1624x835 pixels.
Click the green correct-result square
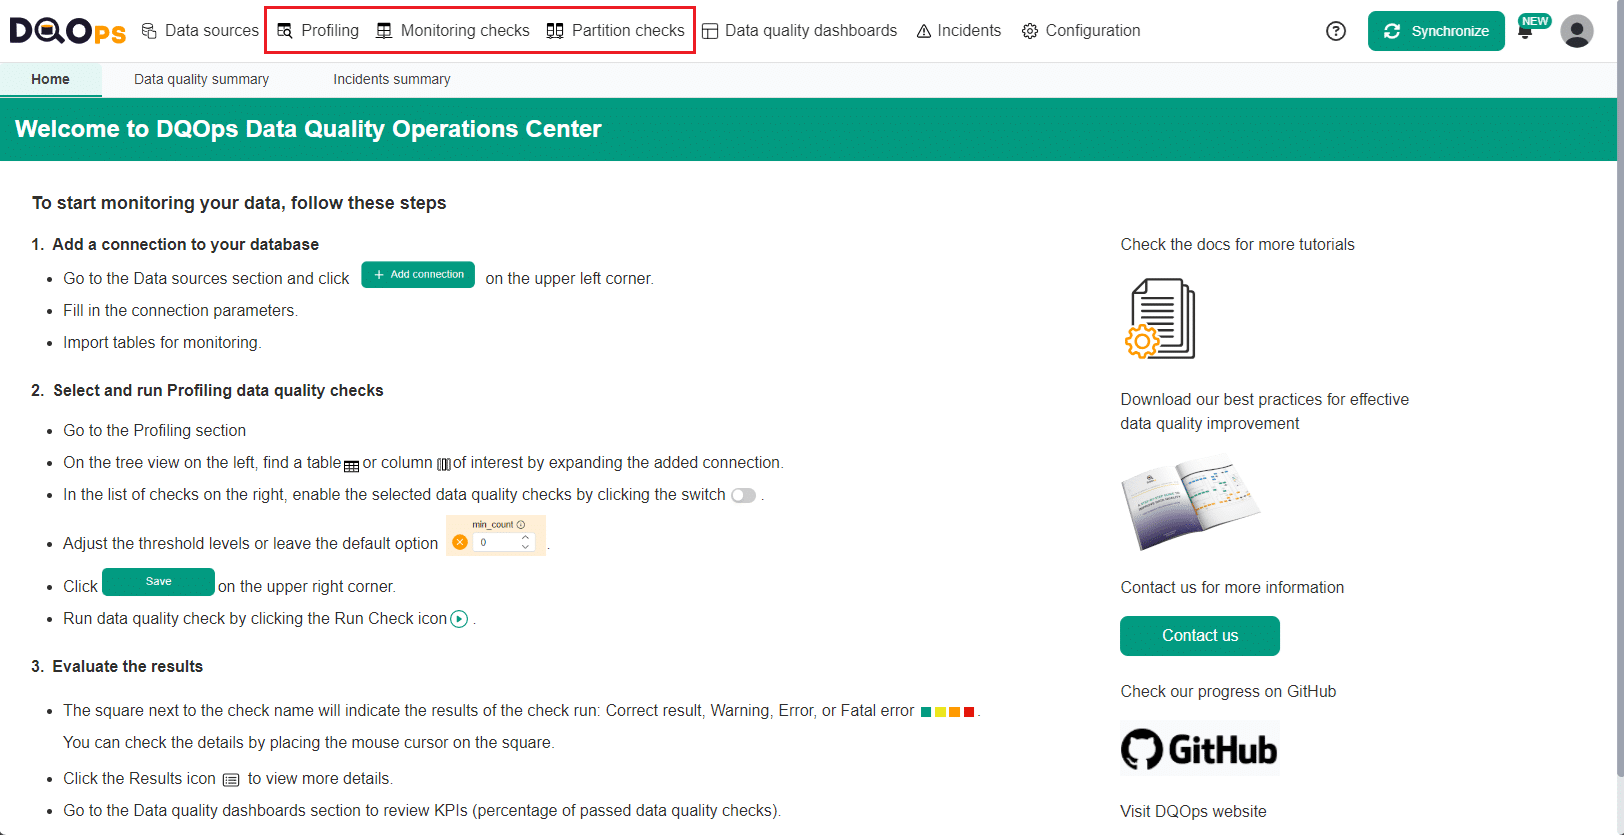926,712
